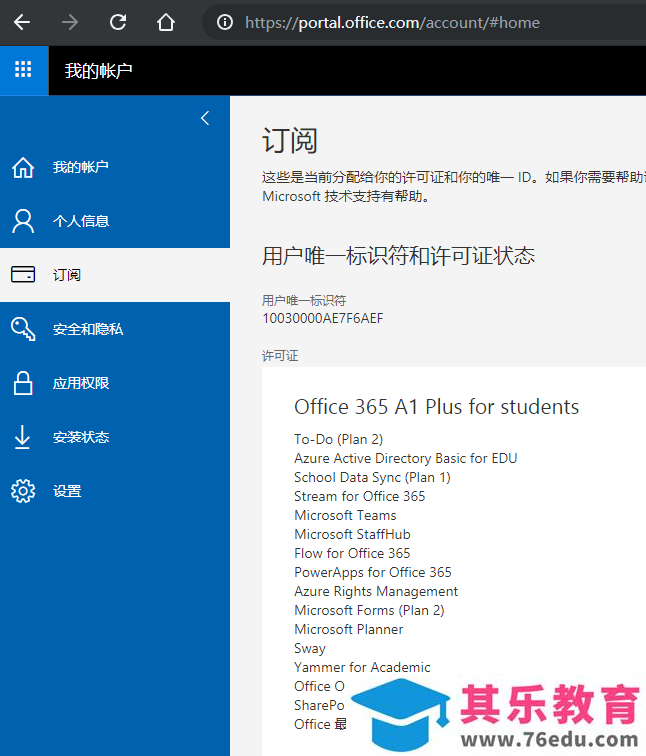This screenshot has width=646, height=756.
Task: Click the Microsoft Planner entry
Action: point(349,629)
